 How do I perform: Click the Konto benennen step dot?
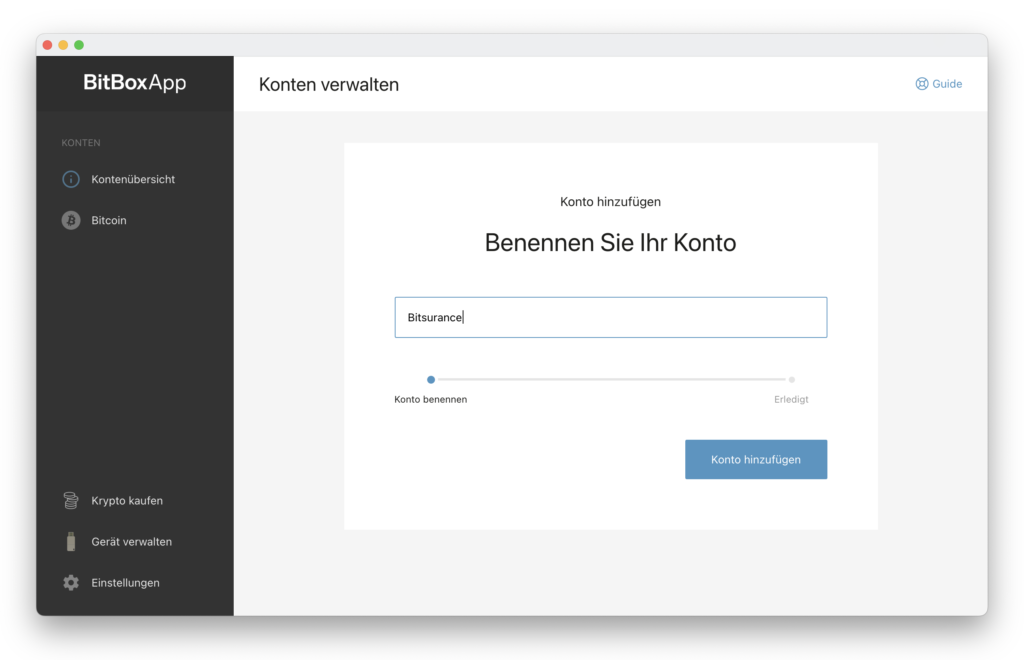[431, 380]
